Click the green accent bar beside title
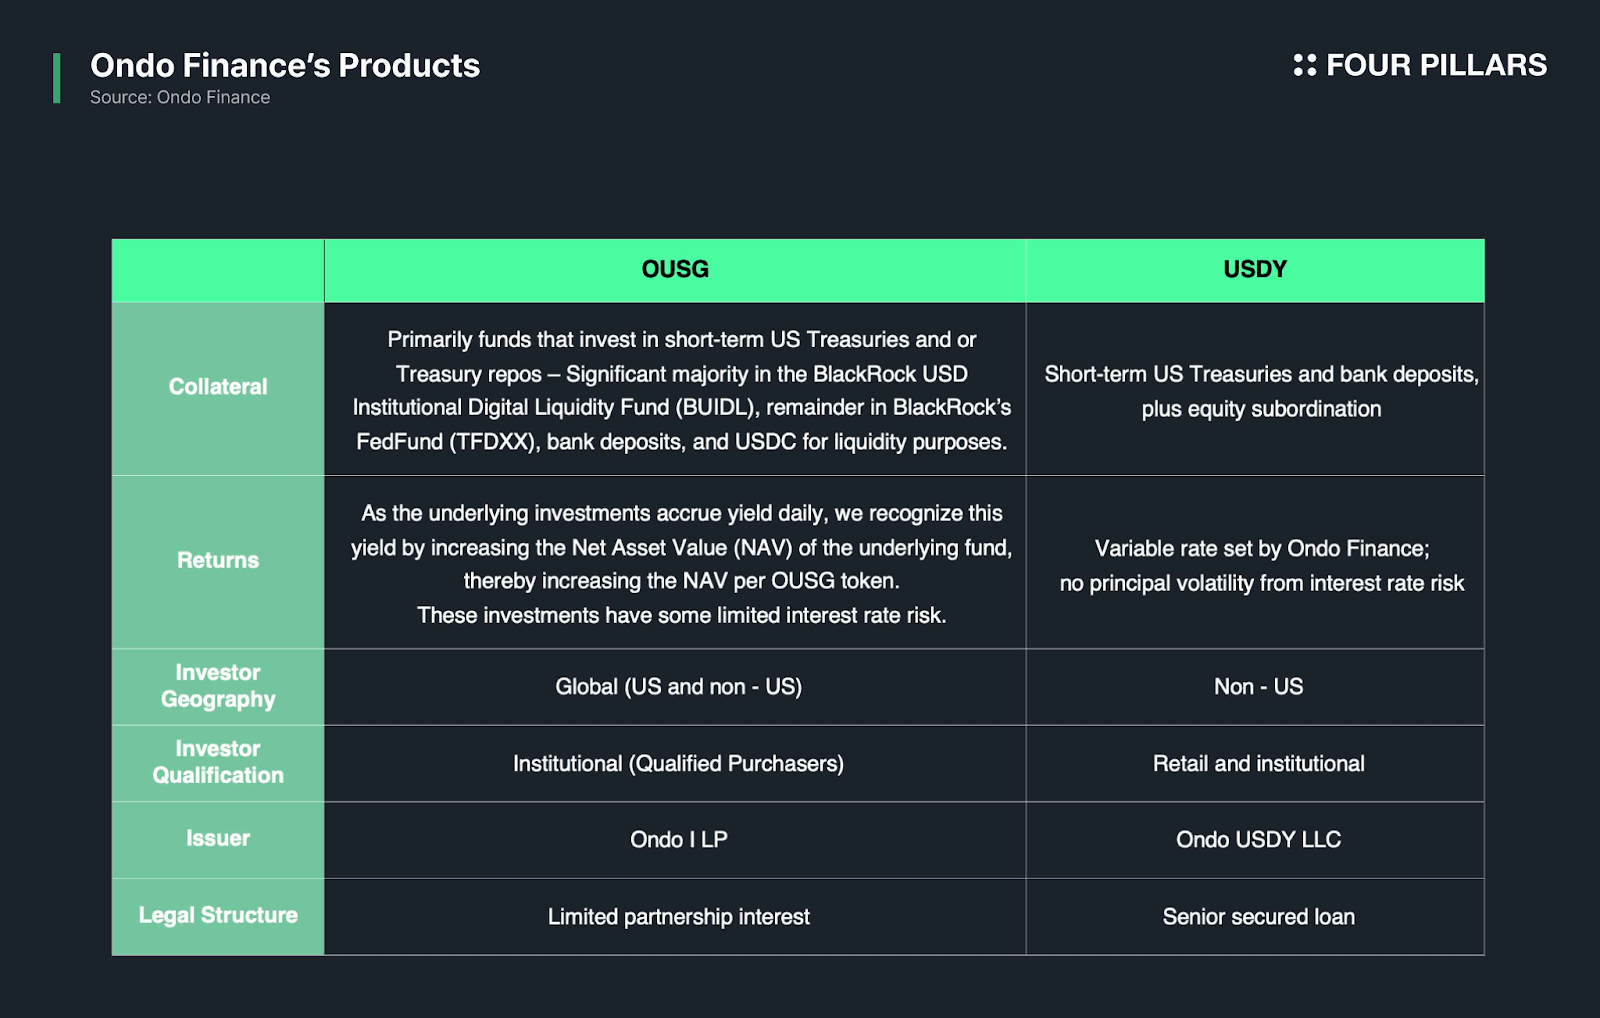Viewport: 1600px width, 1018px height. [x=57, y=78]
